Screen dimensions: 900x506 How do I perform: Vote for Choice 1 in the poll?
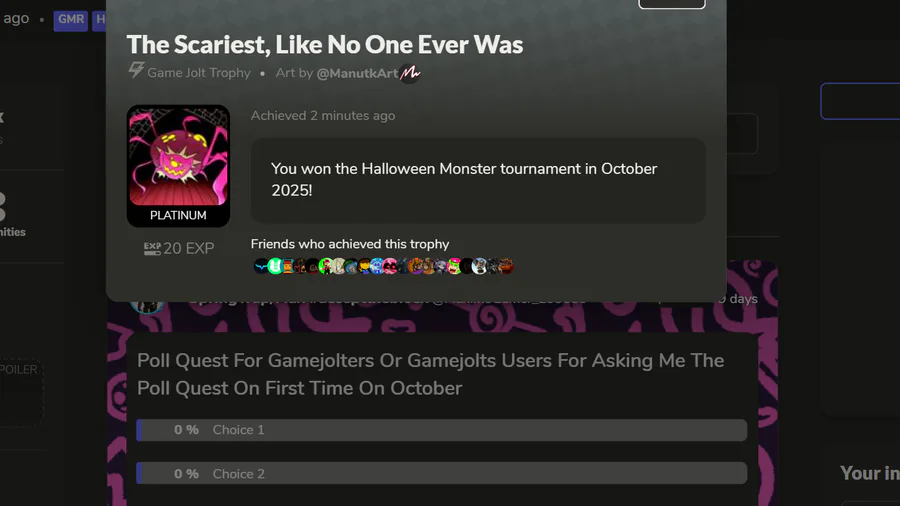coord(441,430)
